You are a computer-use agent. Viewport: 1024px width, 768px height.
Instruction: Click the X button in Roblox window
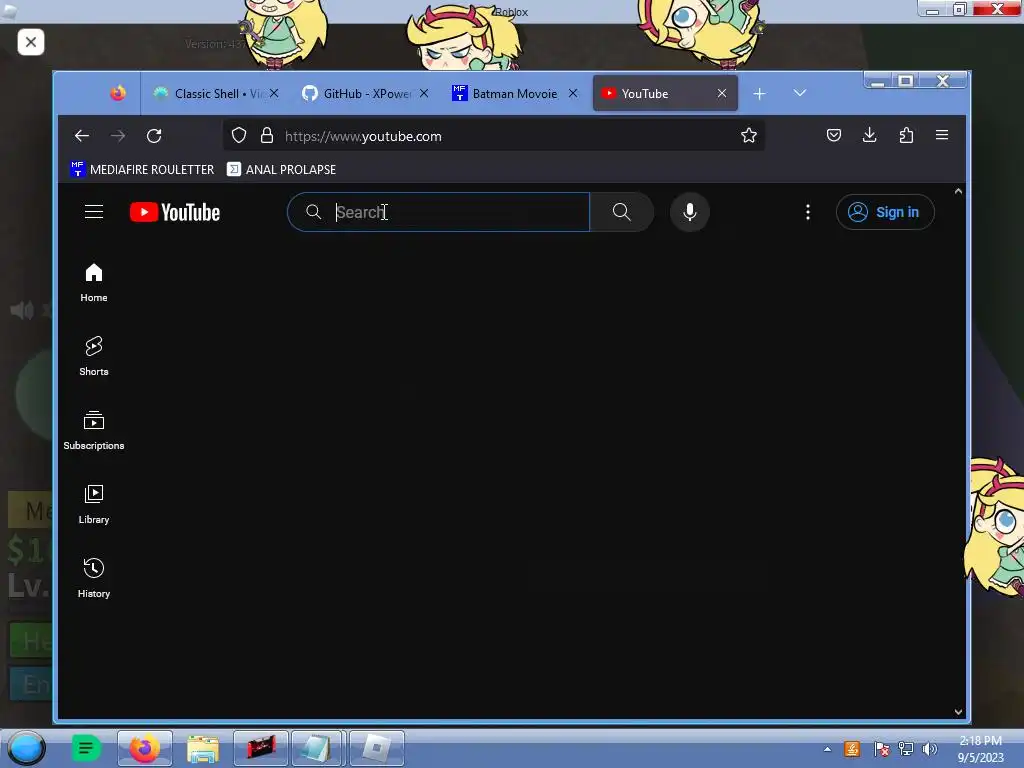point(31,42)
